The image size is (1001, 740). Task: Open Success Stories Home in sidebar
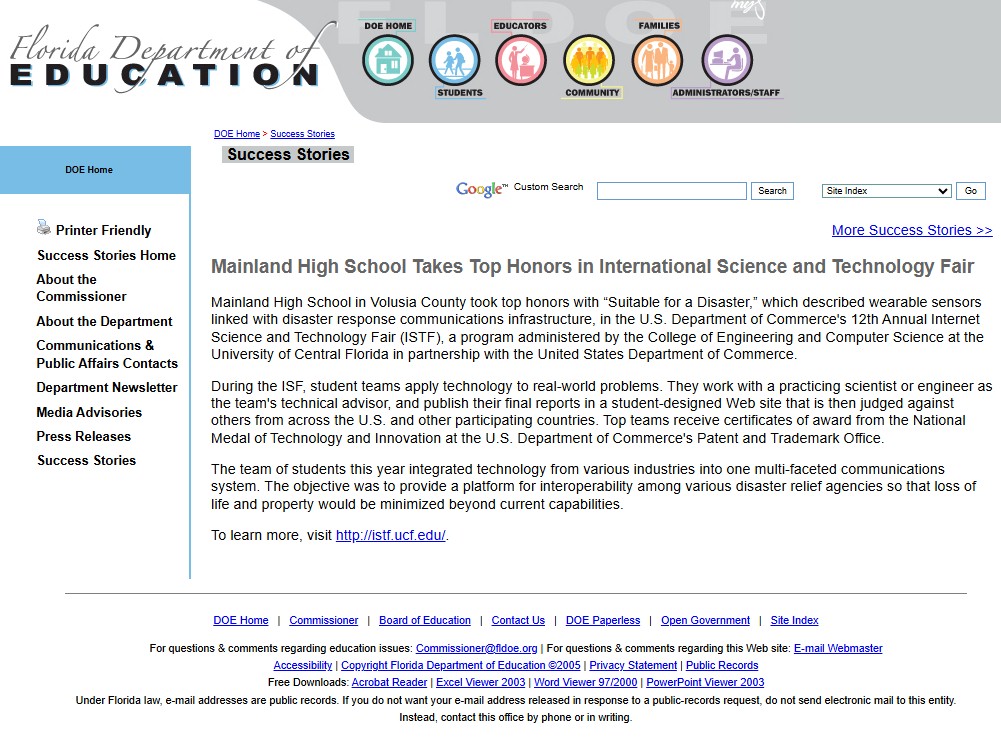click(x=106, y=255)
